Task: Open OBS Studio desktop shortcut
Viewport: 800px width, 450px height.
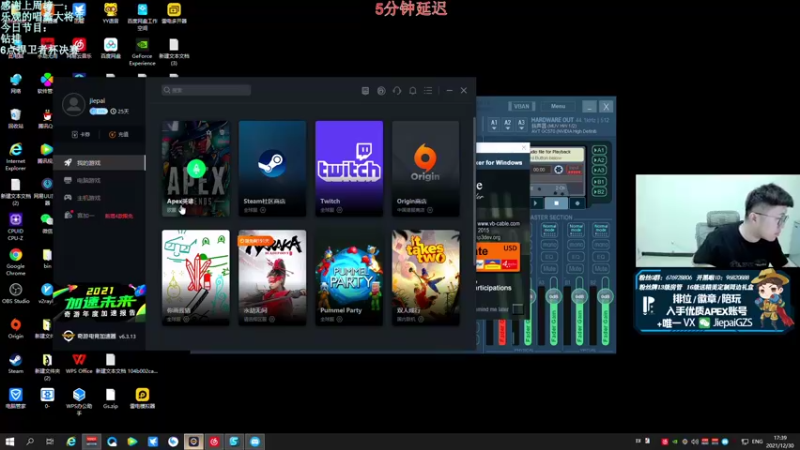Action: pyautogui.click(x=15, y=294)
